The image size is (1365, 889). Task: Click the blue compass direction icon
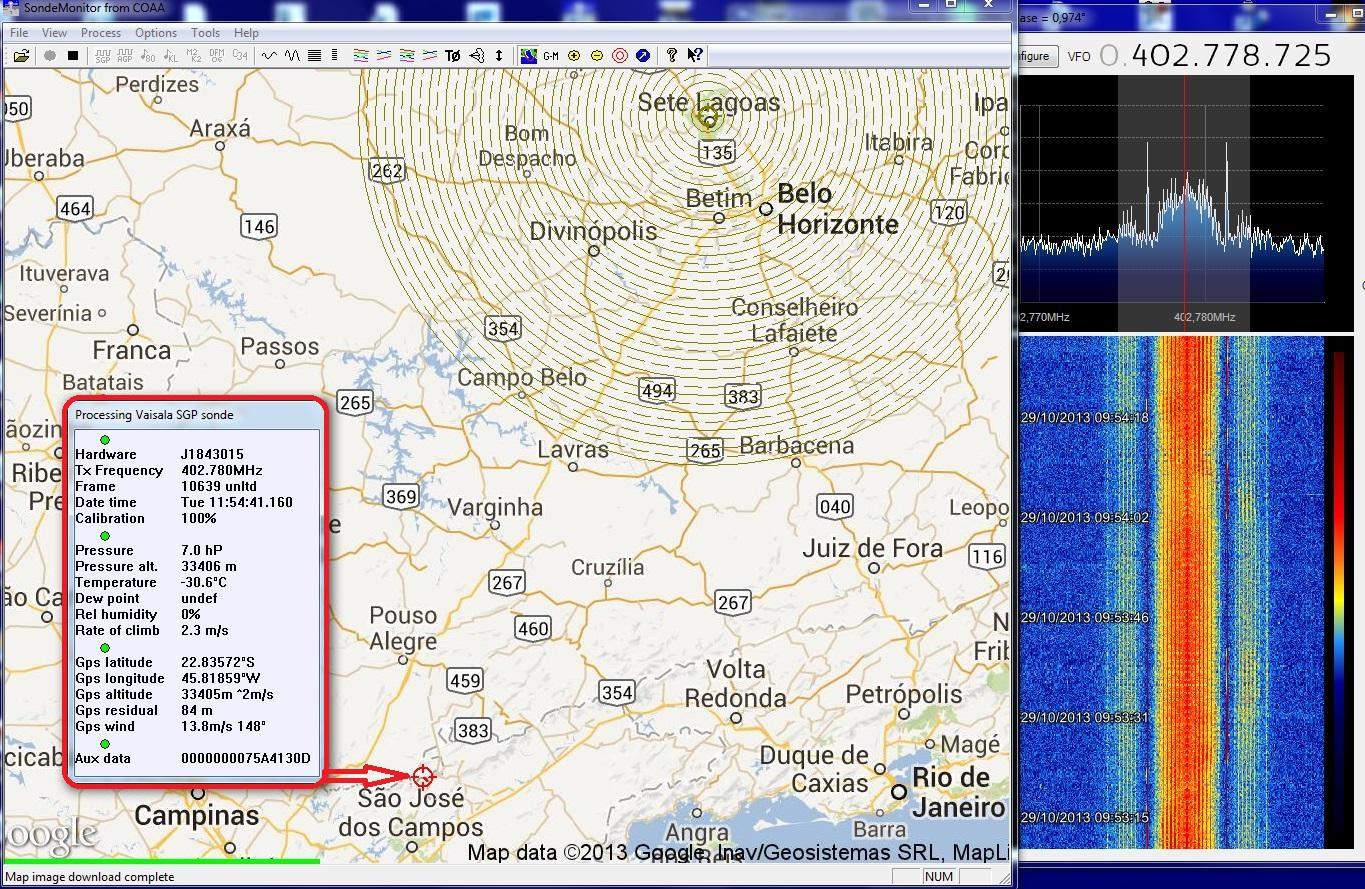tap(643, 56)
